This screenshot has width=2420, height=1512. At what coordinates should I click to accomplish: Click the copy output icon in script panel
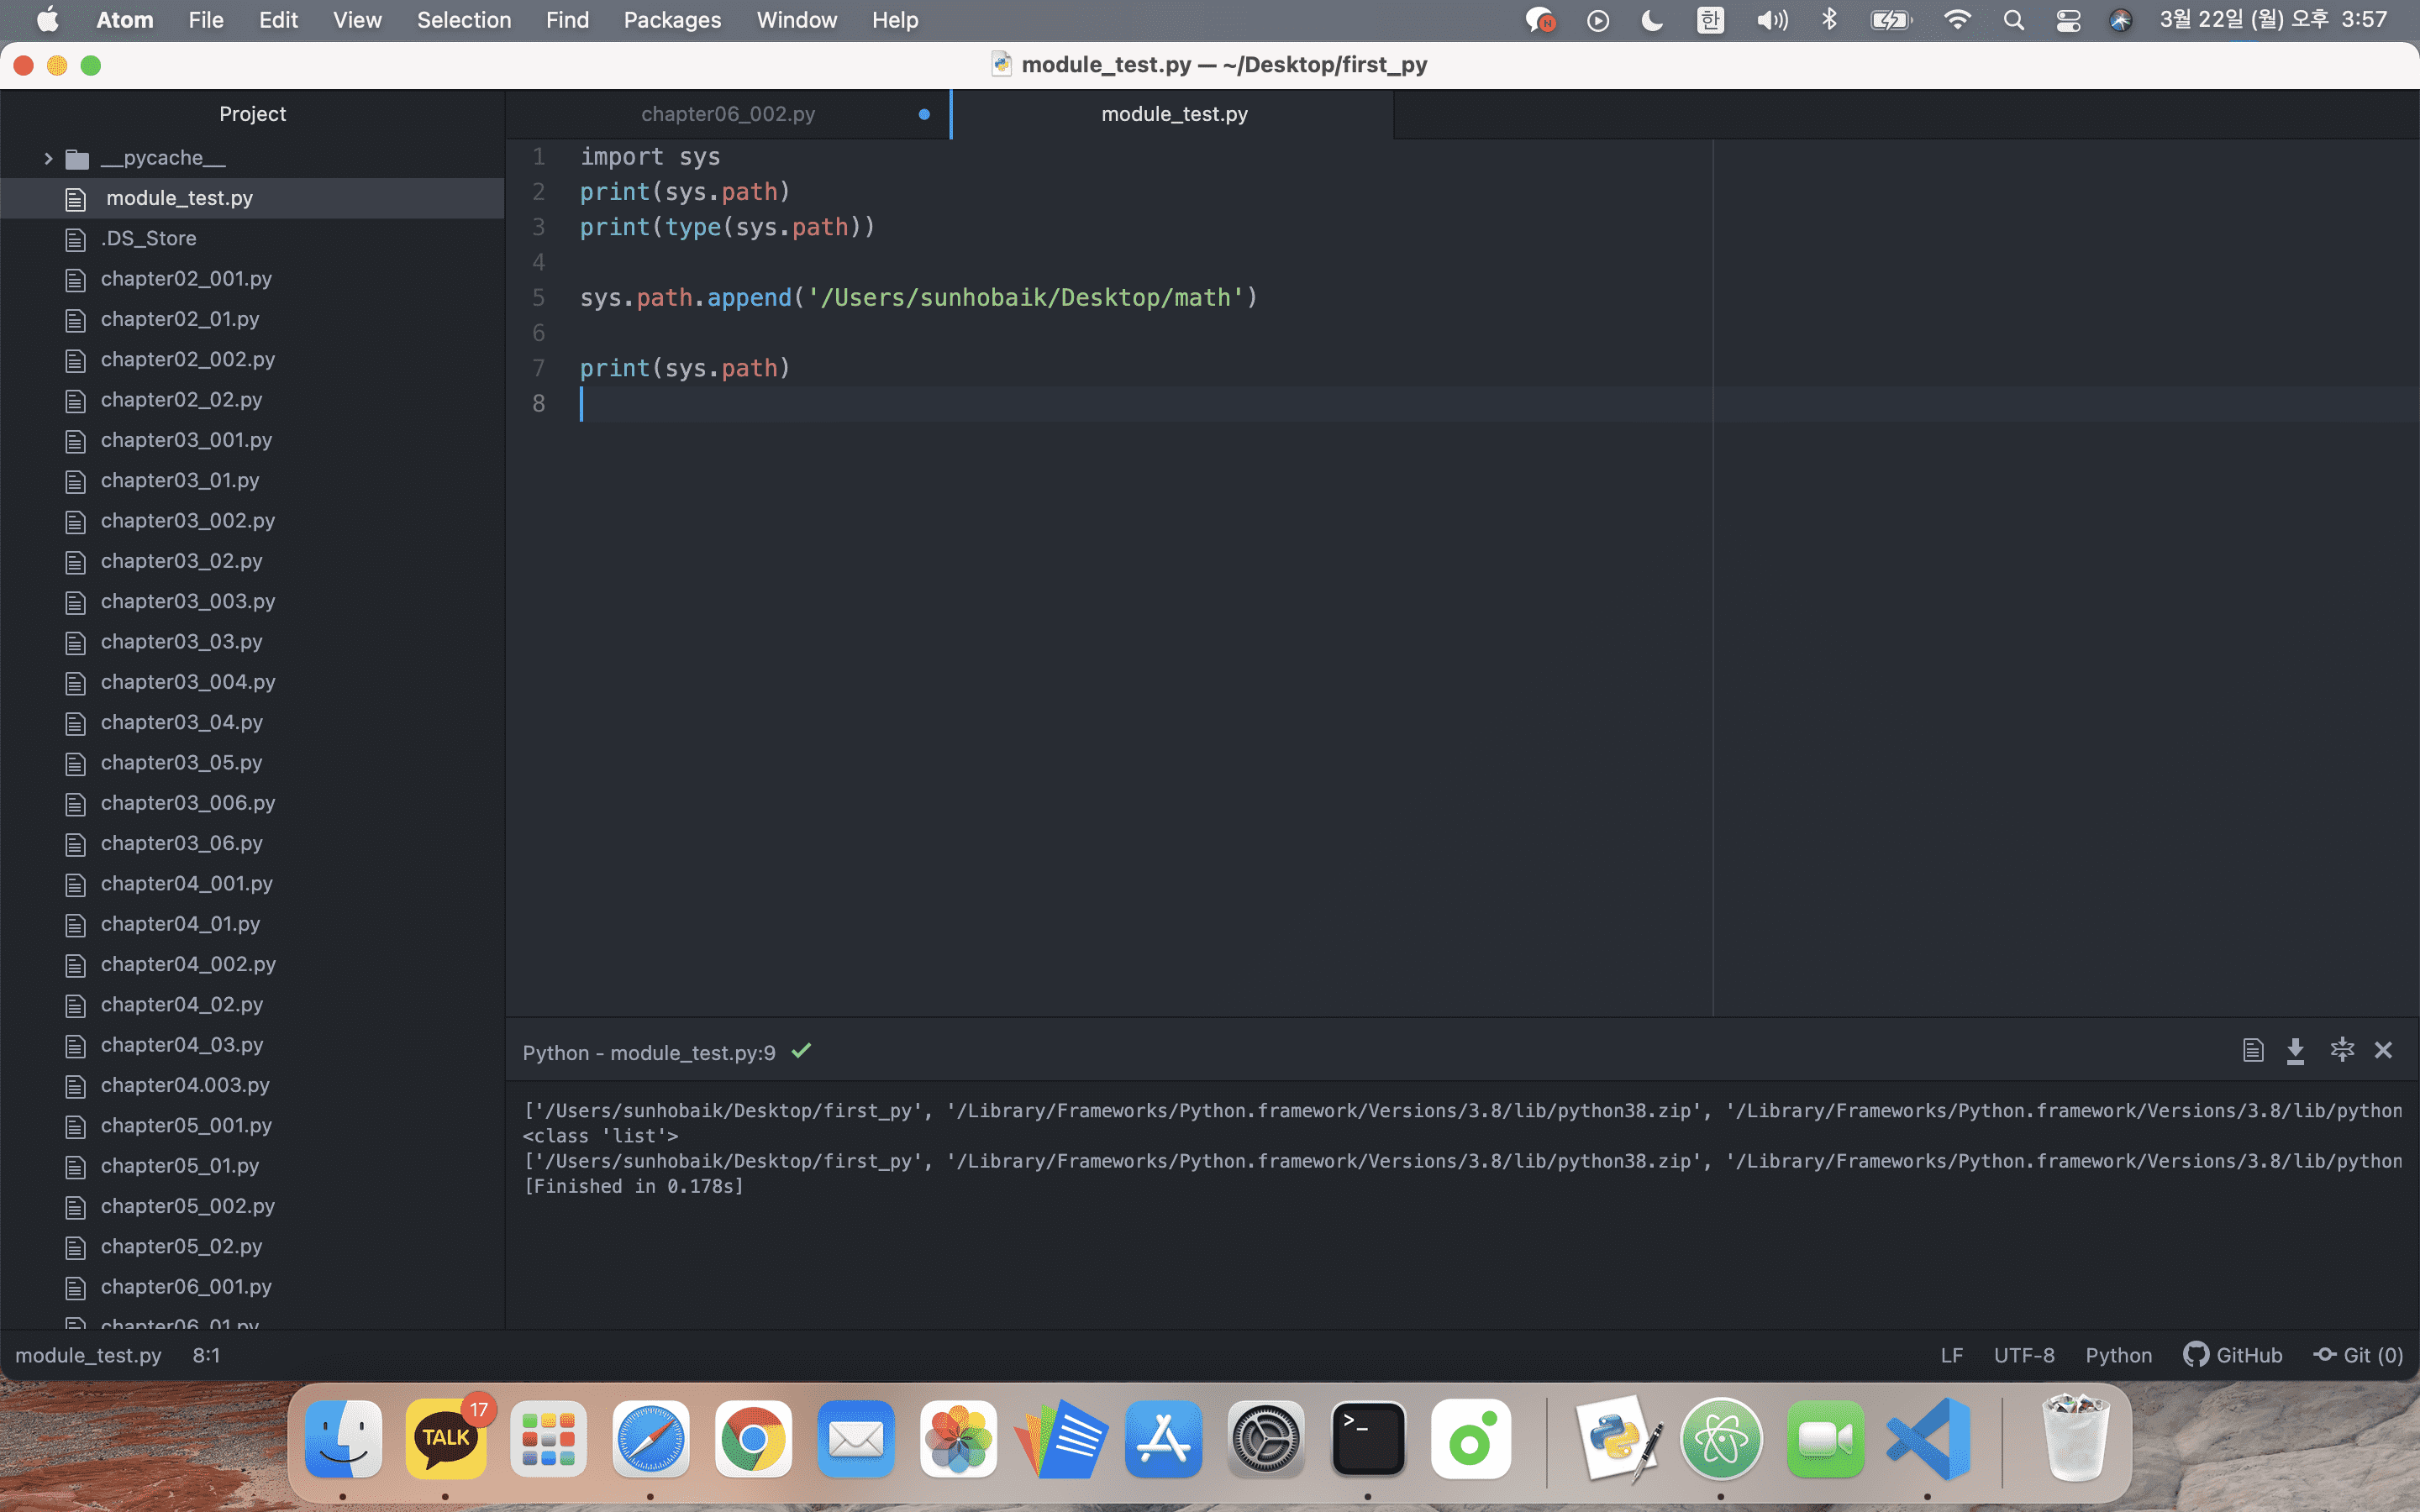[2252, 1050]
